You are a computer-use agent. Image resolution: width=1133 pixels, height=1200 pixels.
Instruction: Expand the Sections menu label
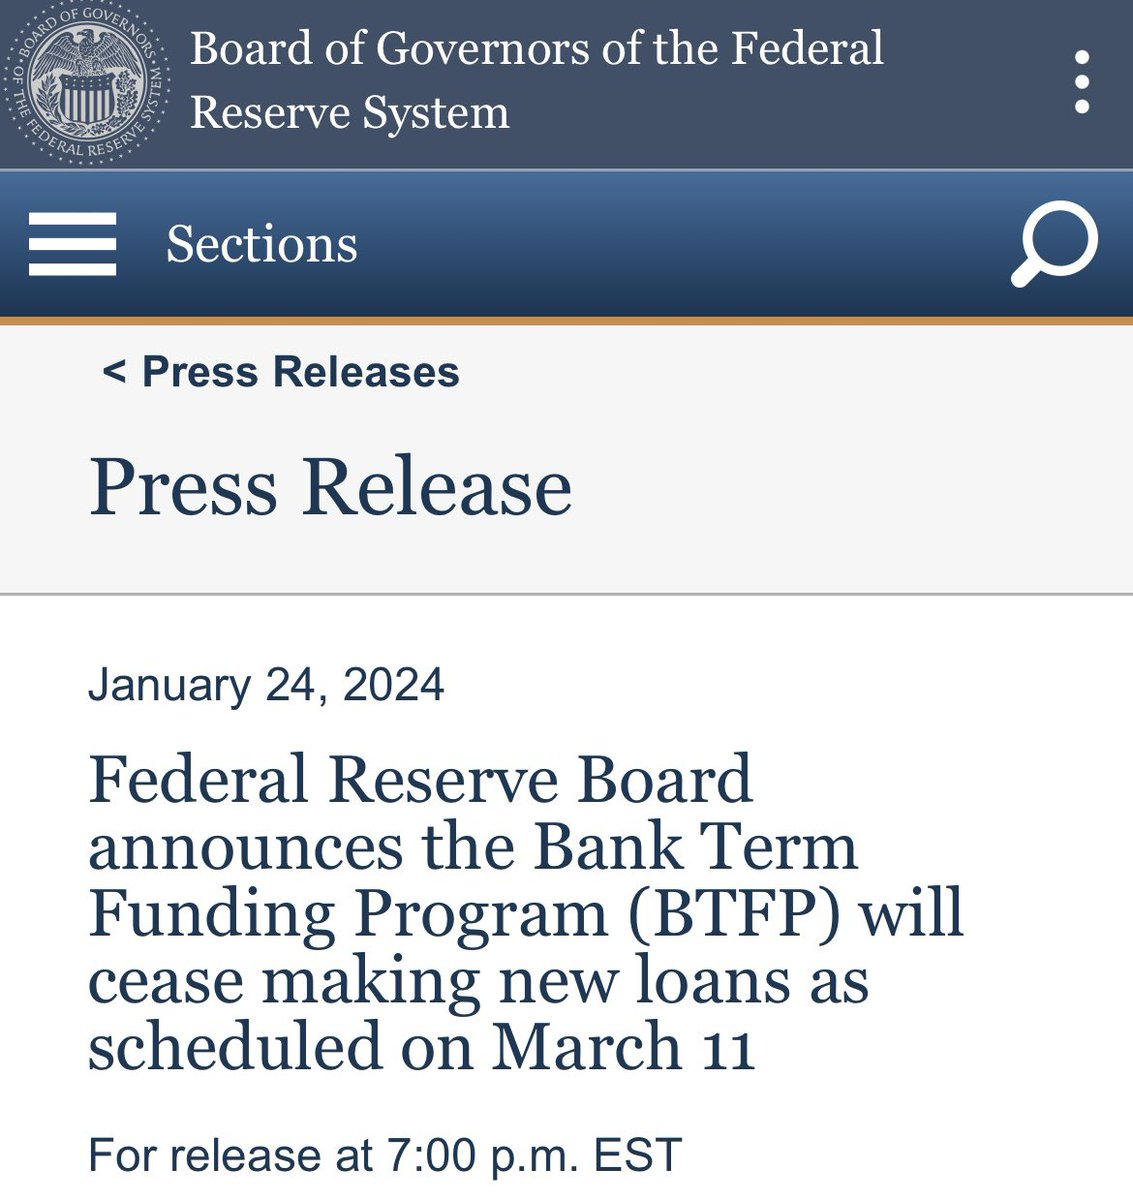(261, 244)
